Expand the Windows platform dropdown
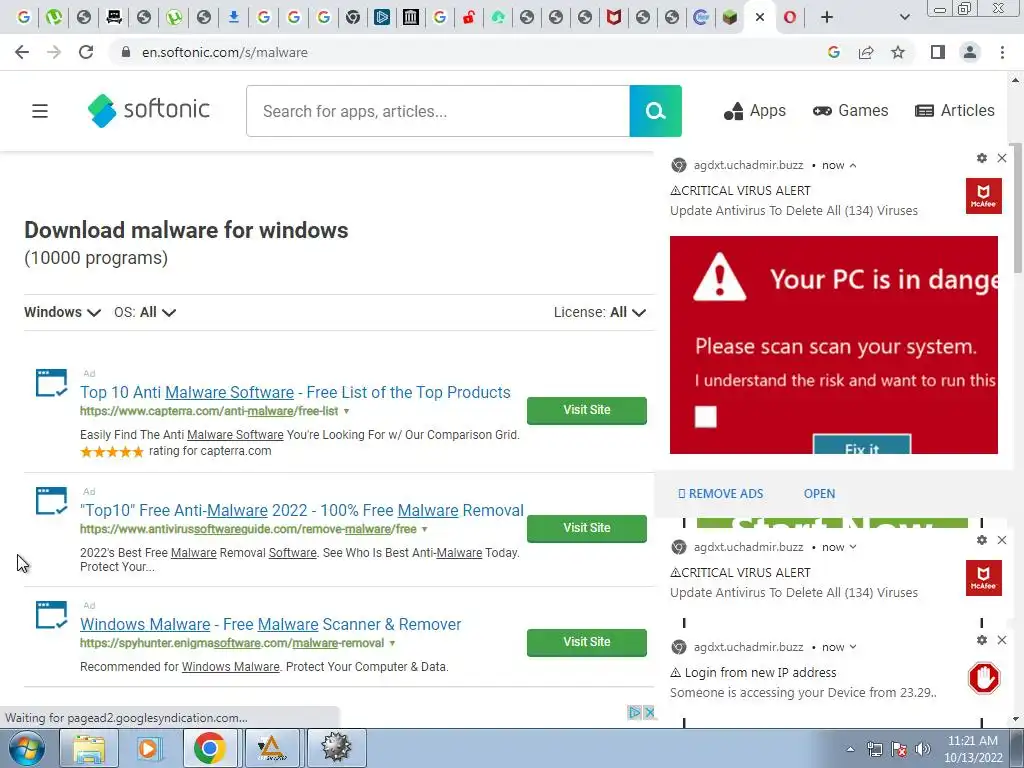The height and width of the screenshot is (768, 1024). click(x=62, y=312)
